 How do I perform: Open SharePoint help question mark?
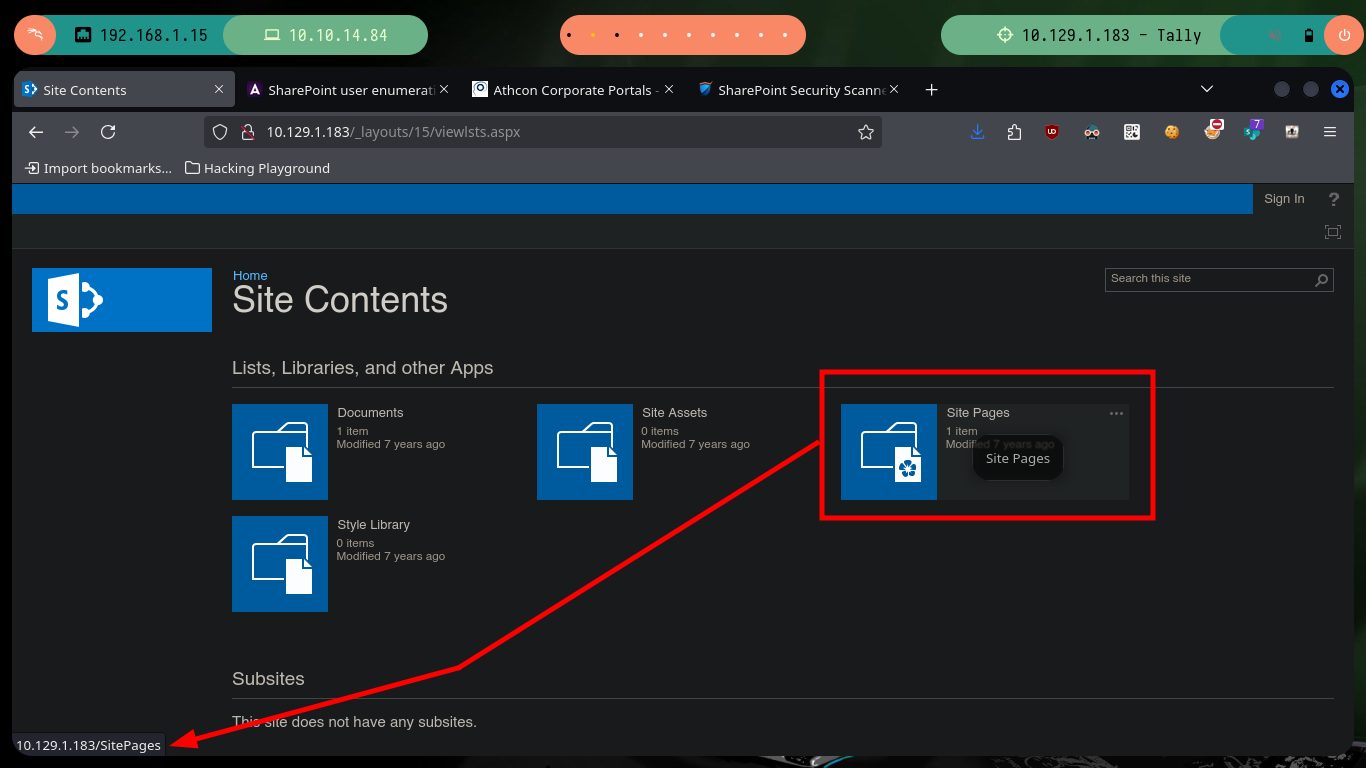pyautogui.click(x=1333, y=199)
